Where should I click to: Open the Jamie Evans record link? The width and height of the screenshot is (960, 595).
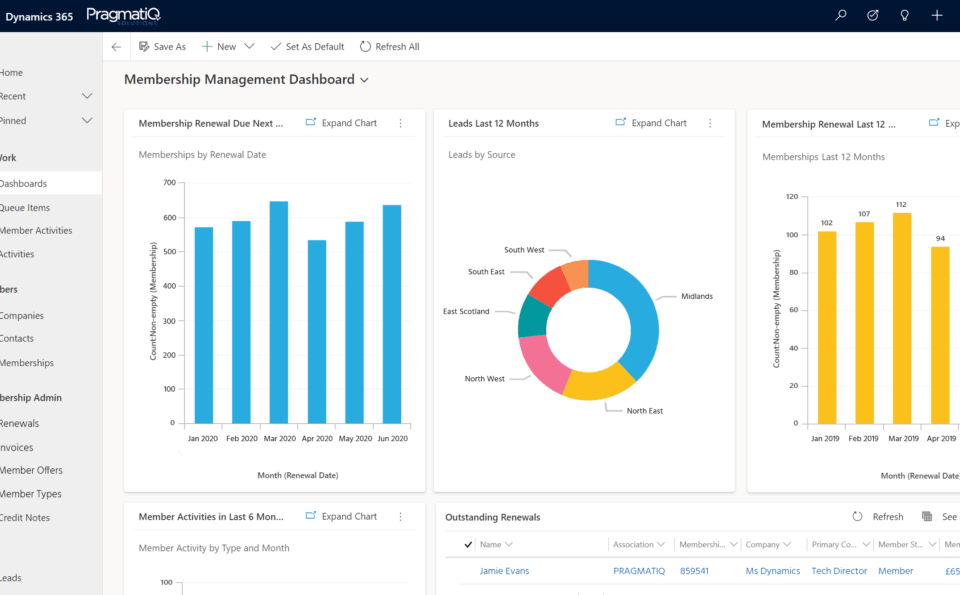504,571
